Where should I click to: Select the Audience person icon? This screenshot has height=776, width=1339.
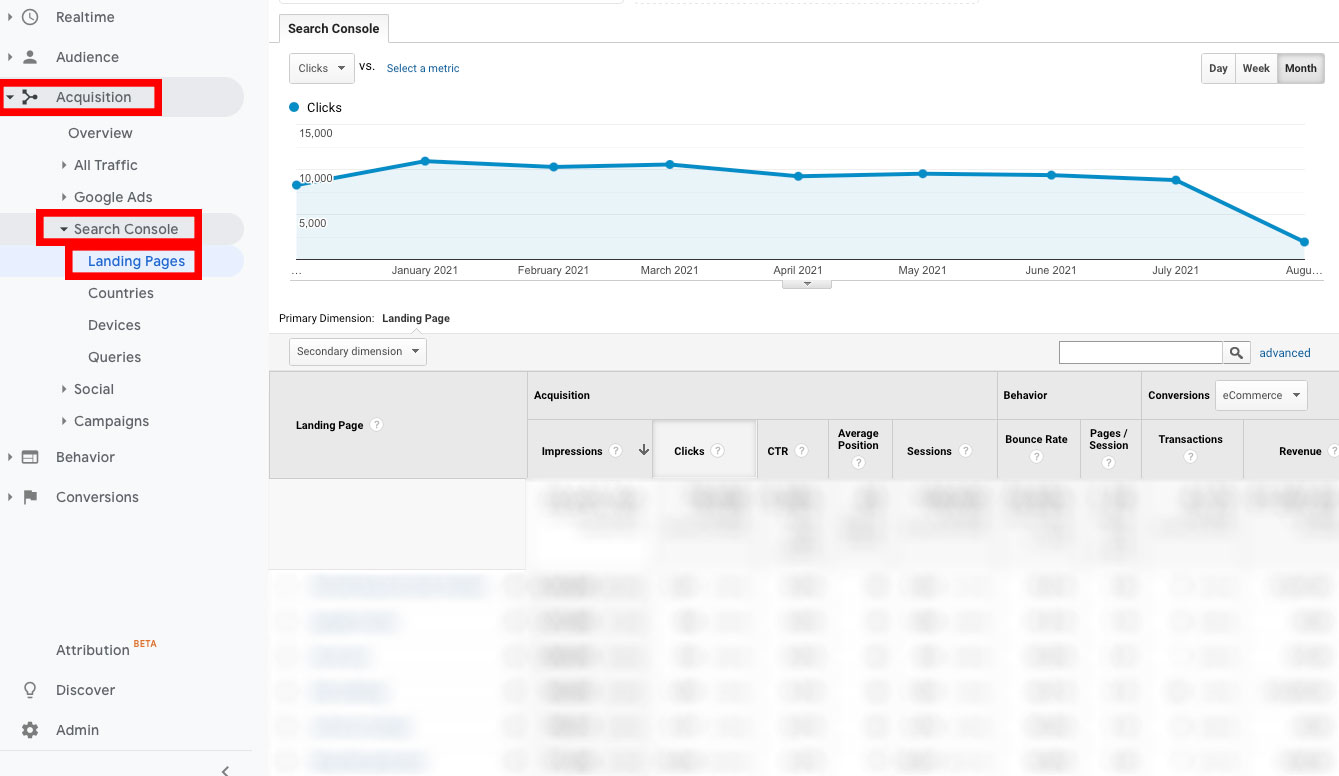(28, 57)
